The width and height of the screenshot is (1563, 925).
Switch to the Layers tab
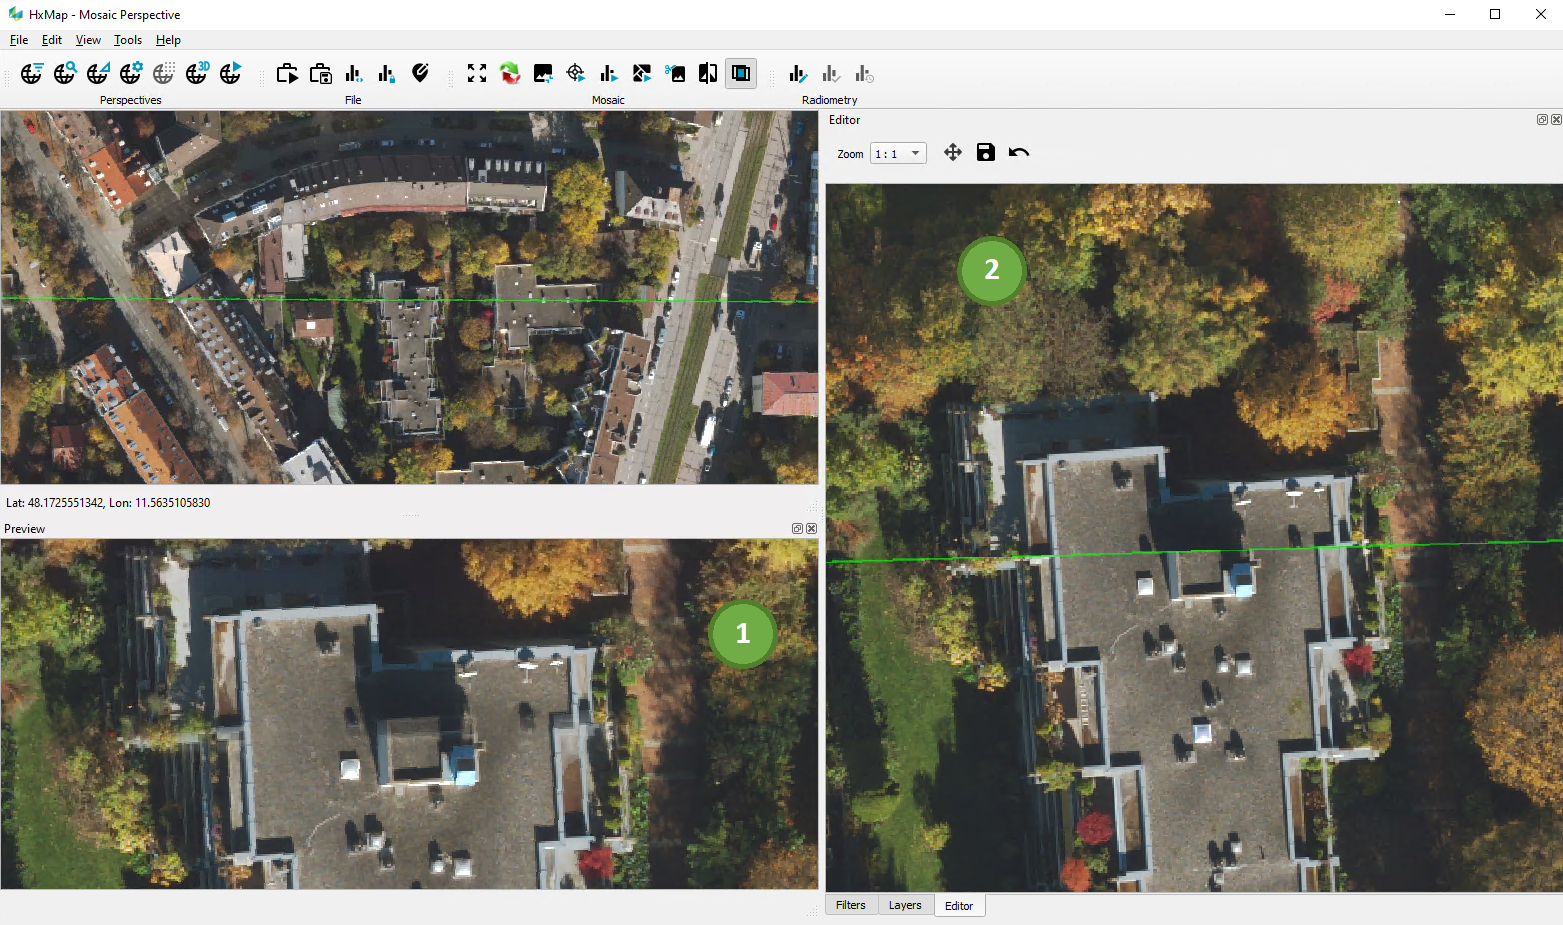905,905
